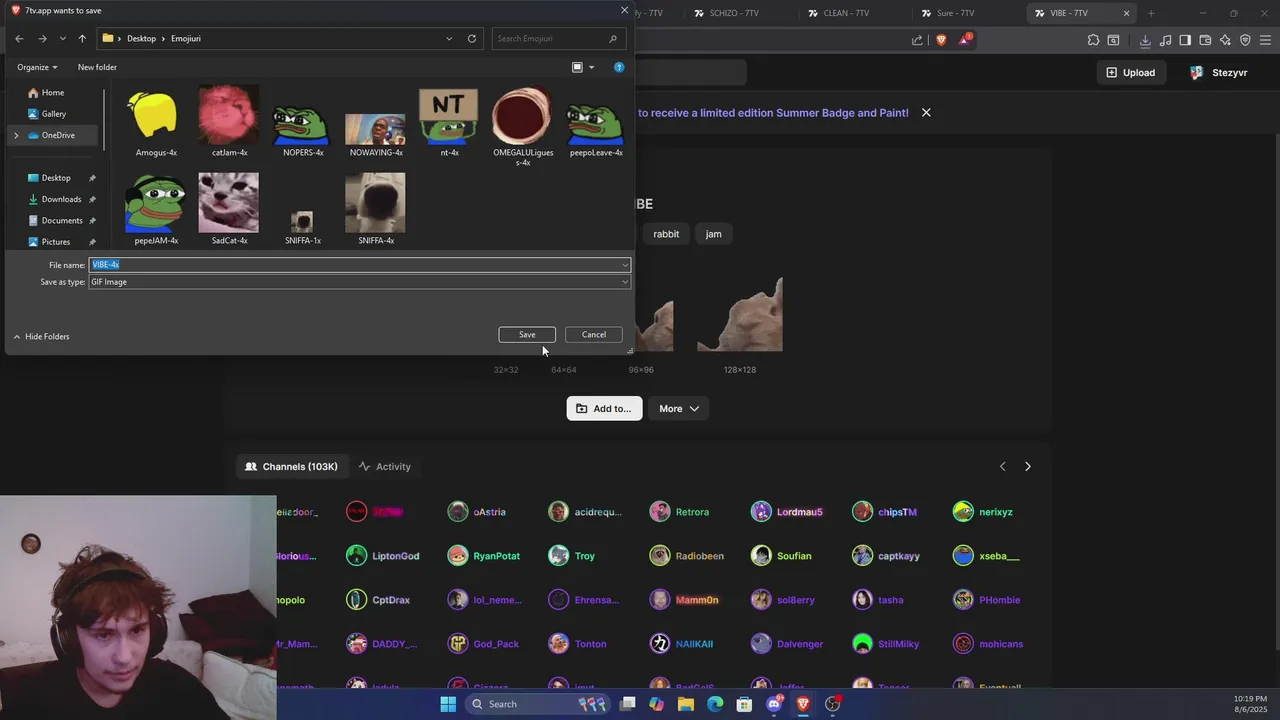The image size is (1280, 720).
Task: Click the Save button
Action: pyautogui.click(x=527, y=335)
